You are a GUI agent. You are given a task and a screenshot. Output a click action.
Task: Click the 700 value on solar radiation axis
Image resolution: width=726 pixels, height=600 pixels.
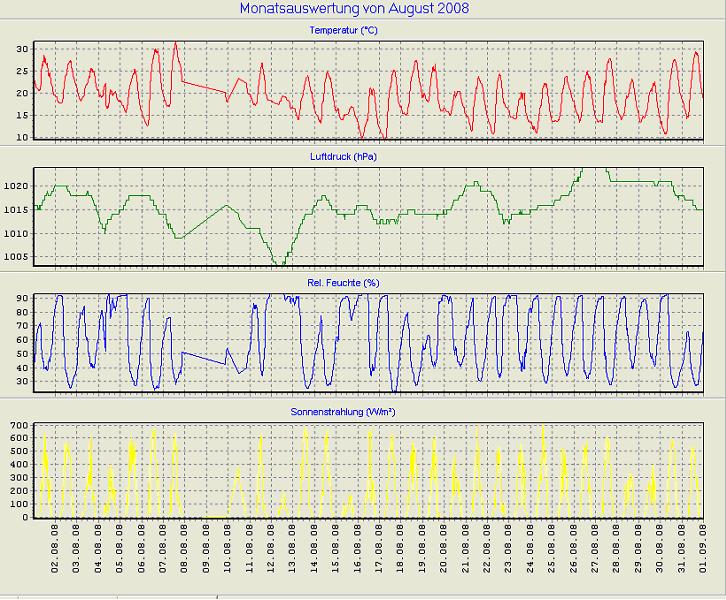18,426
